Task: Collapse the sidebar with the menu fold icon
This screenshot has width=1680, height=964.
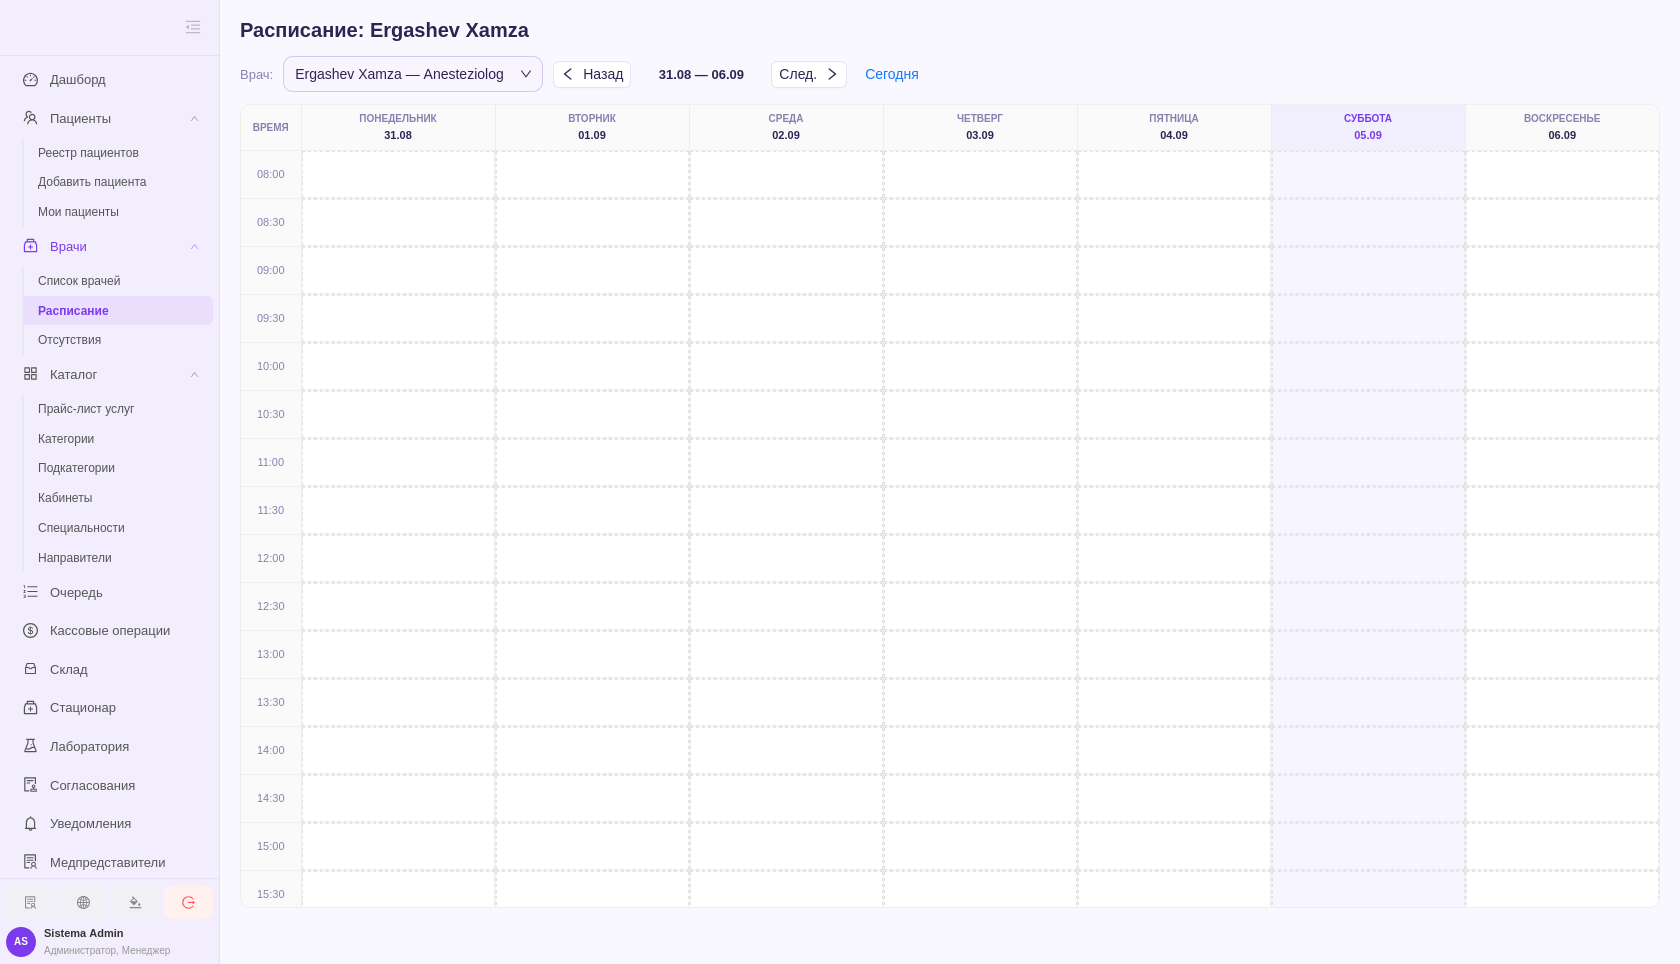Action: pyautogui.click(x=193, y=27)
